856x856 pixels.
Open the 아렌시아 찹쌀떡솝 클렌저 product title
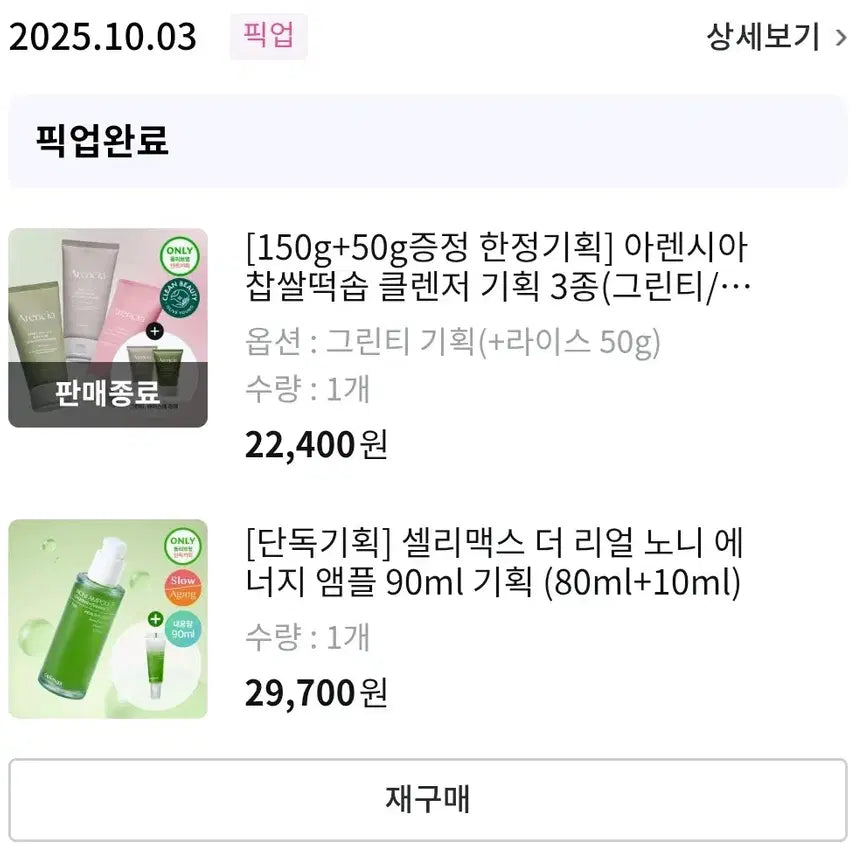pos(497,266)
